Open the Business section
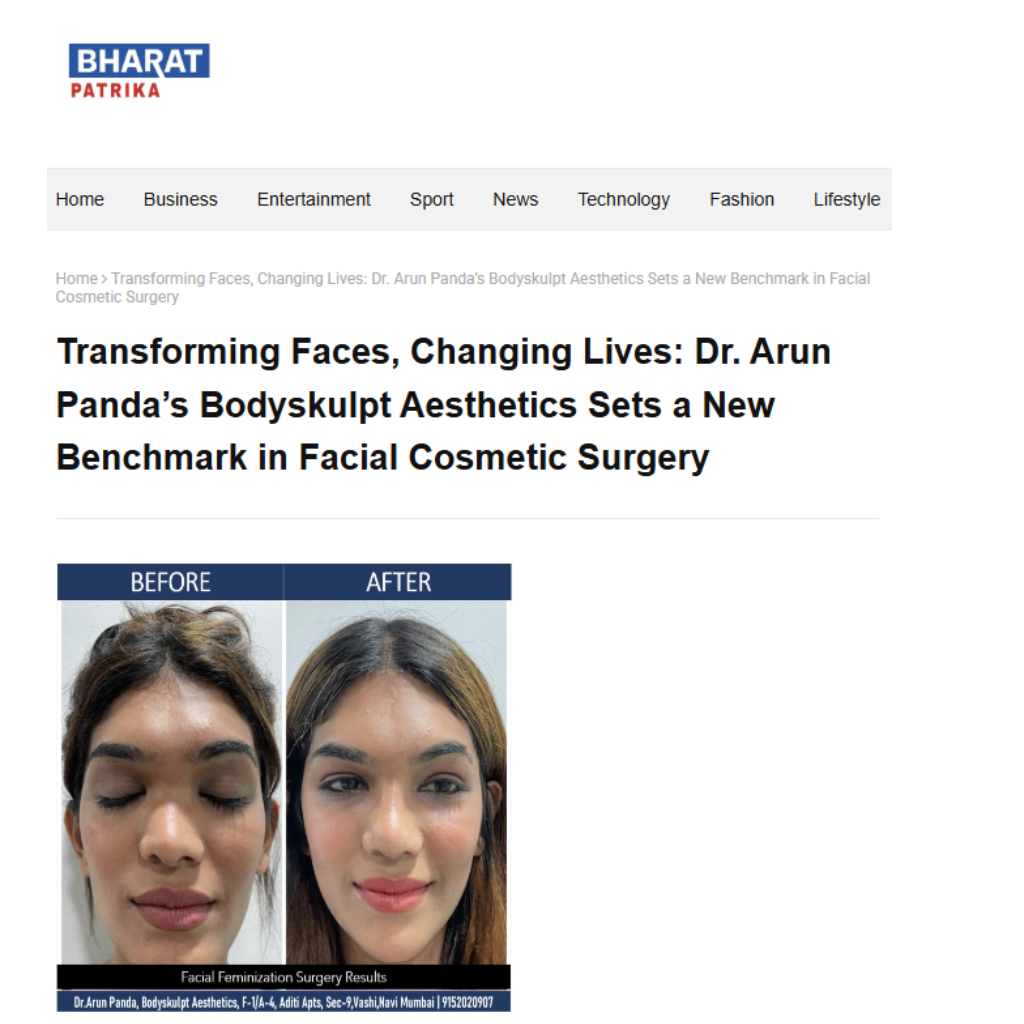Viewport: 1024px width, 1024px height. point(180,199)
